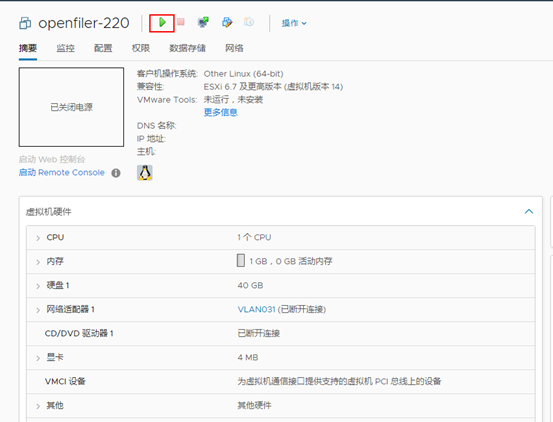The width and height of the screenshot is (553, 422).
Task: Open the 权限 tab
Action: (141, 48)
